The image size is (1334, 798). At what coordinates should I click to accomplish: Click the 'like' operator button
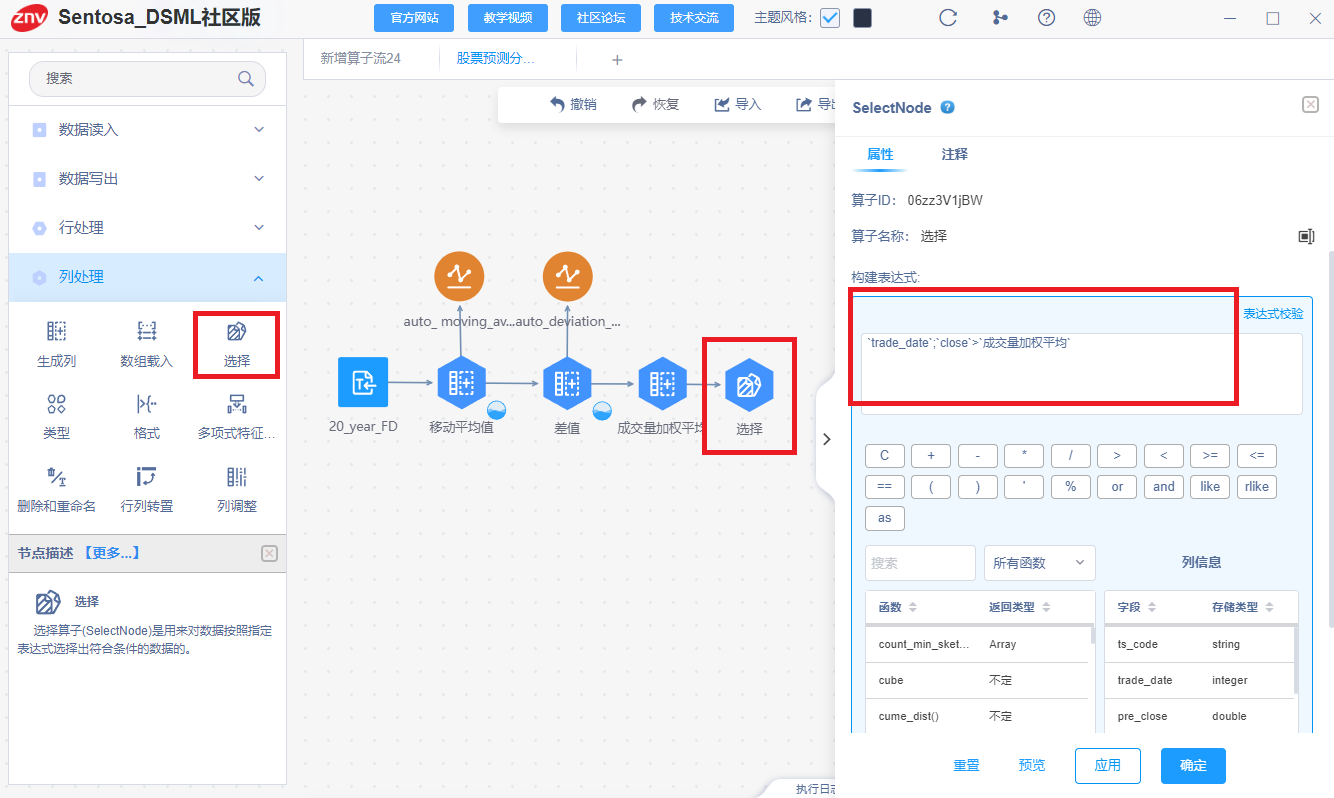pos(1210,487)
